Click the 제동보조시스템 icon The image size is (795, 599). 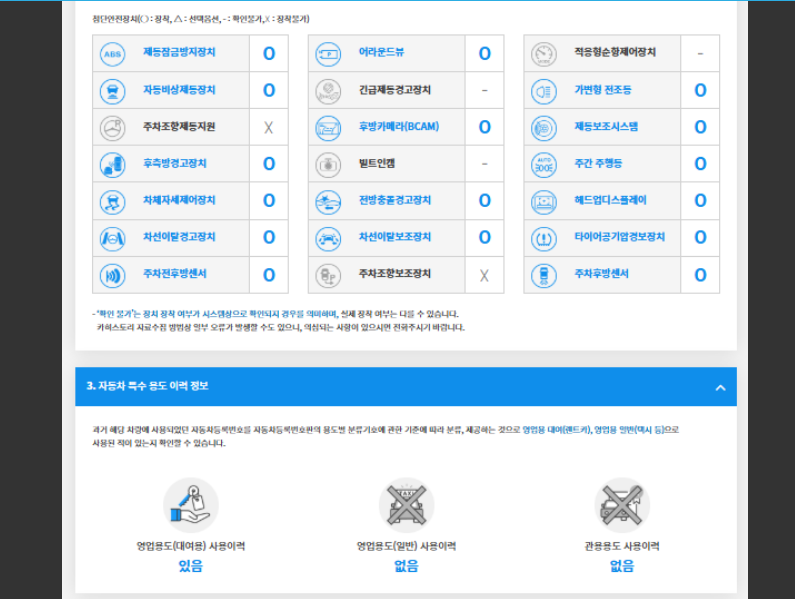544,128
